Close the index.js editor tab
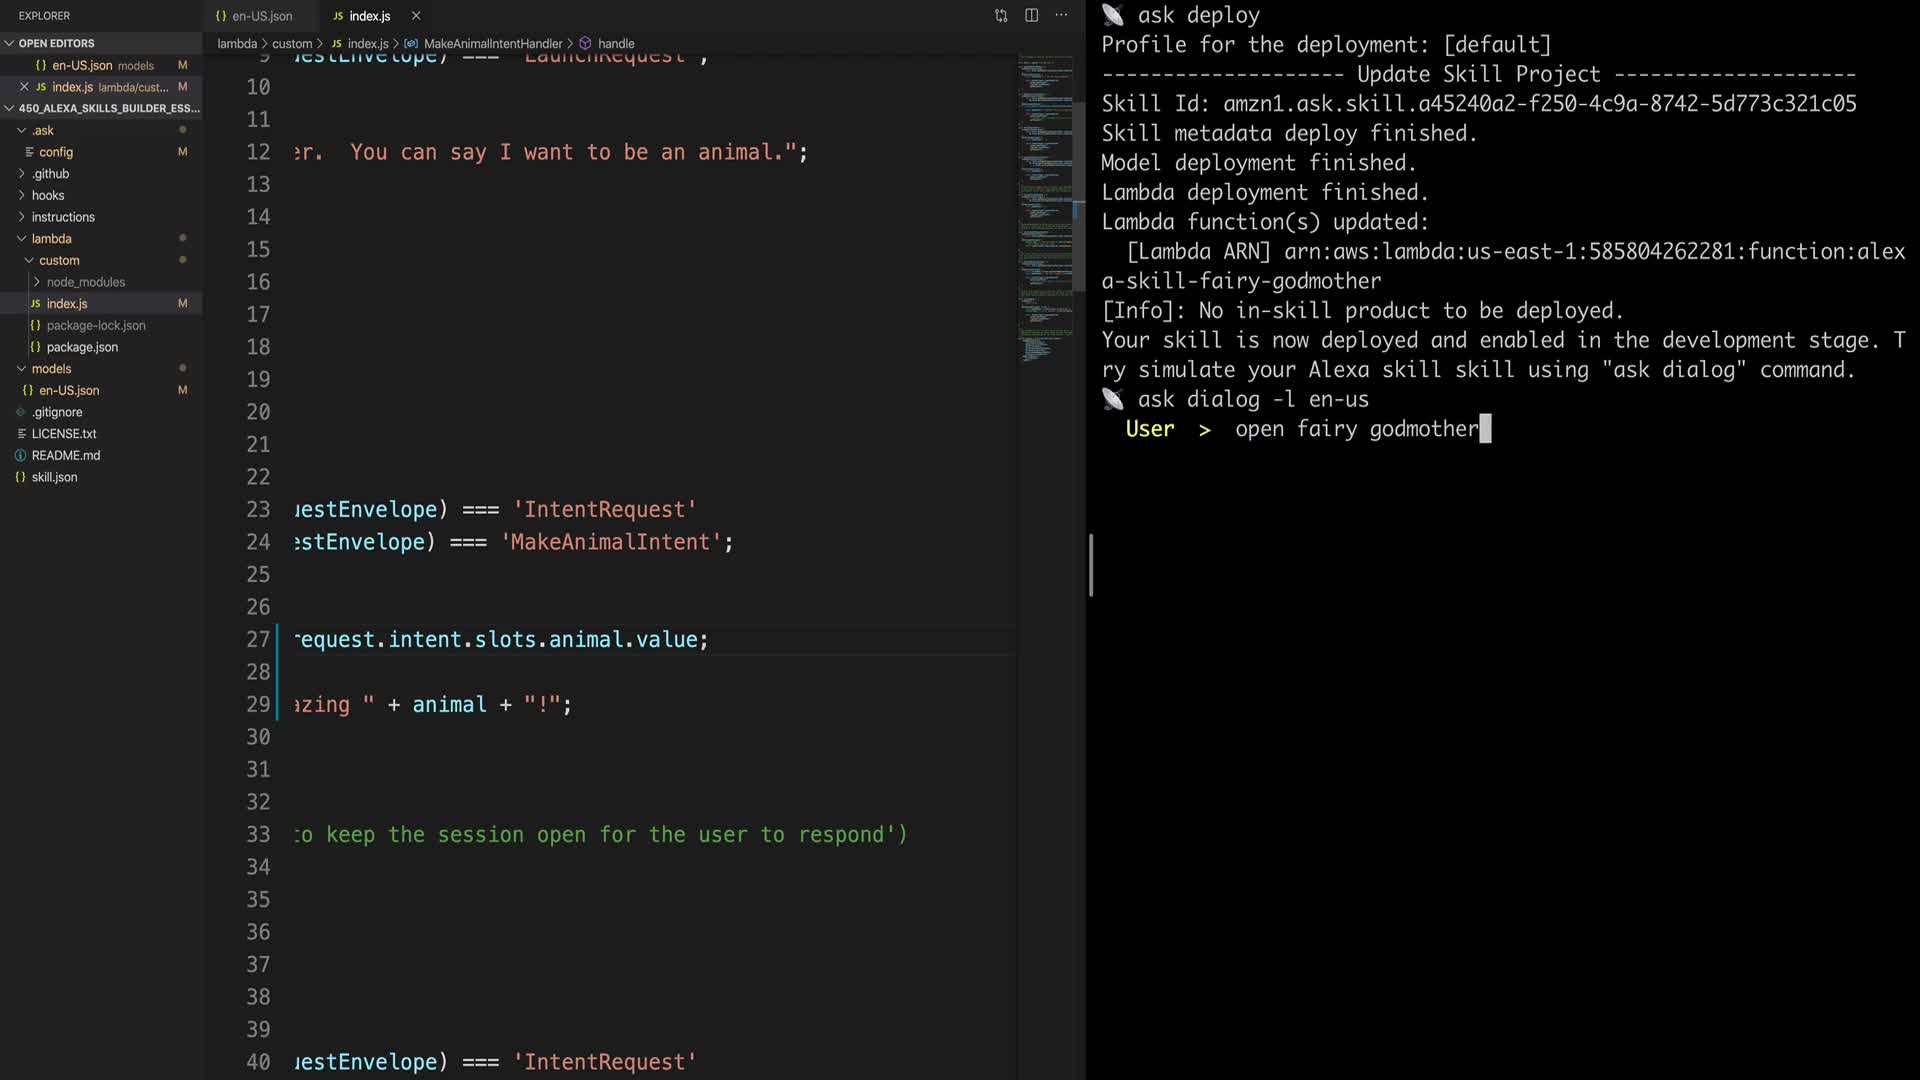1920x1080 pixels. tap(416, 16)
